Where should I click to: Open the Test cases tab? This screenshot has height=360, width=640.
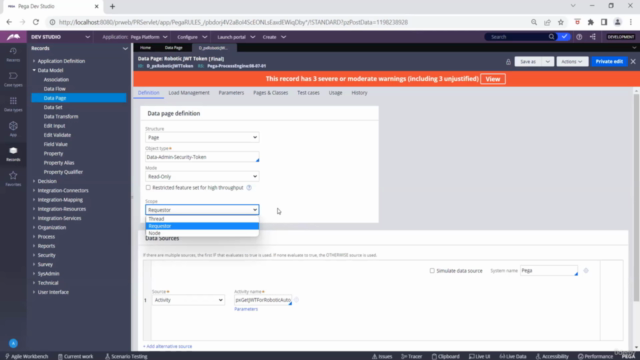pyautogui.click(x=308, y=93)
